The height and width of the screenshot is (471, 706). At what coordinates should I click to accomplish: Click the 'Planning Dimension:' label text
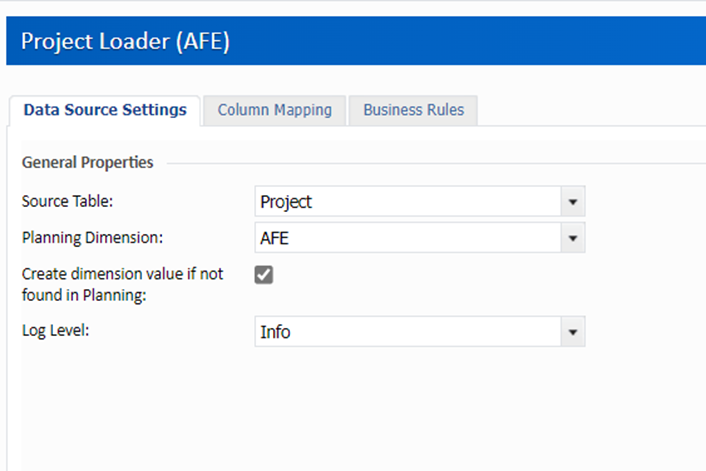coord(92,238)
